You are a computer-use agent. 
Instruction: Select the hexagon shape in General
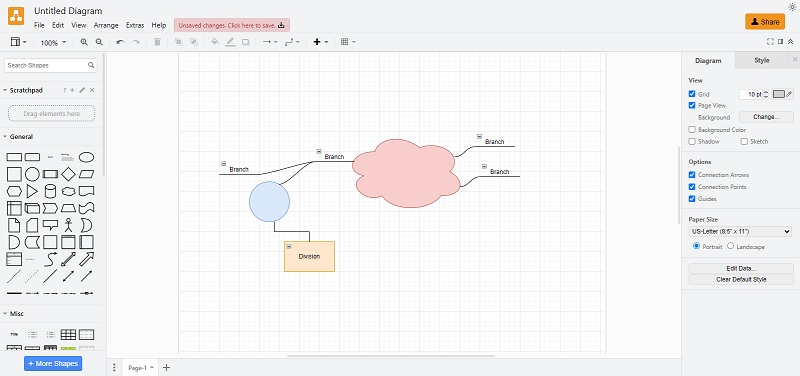coord(14,191)
